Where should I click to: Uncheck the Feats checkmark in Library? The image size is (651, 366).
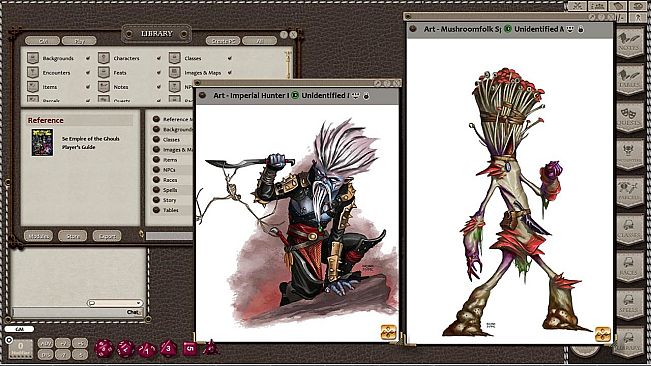click(x=159, y=73)
